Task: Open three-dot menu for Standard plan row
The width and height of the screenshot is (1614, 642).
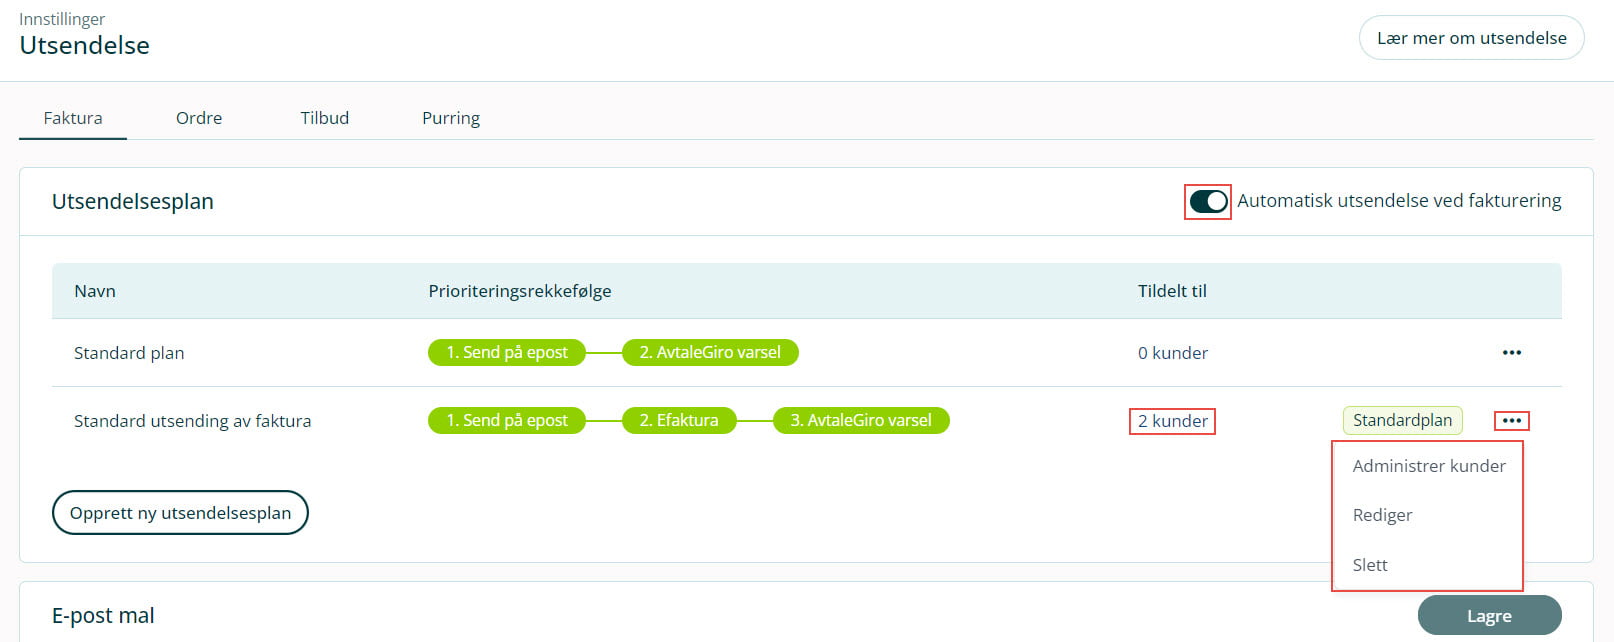Action: click(1511, 353)
